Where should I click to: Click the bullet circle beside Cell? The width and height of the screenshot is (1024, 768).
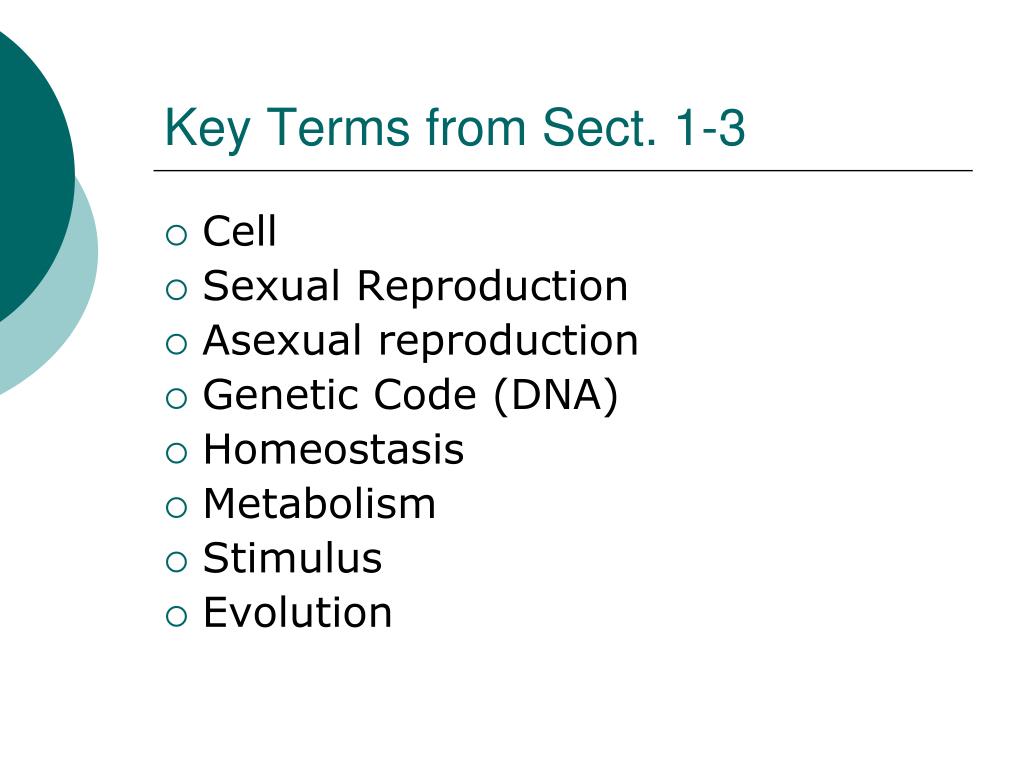pos(176,235)
